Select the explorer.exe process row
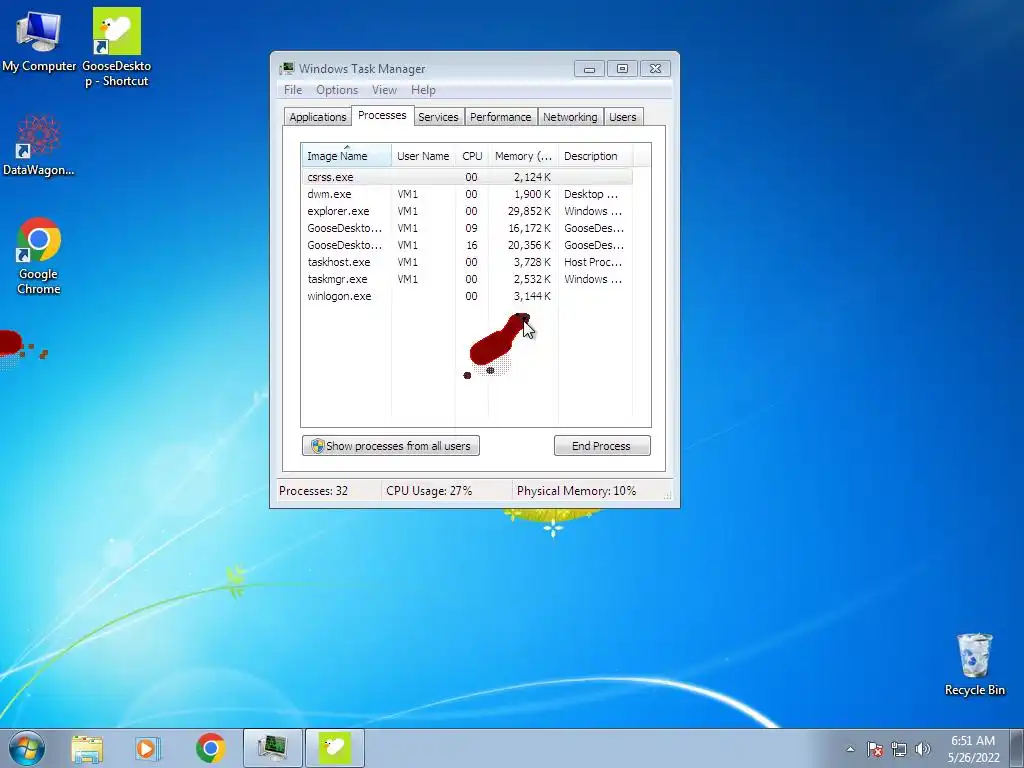 (467, 211)
